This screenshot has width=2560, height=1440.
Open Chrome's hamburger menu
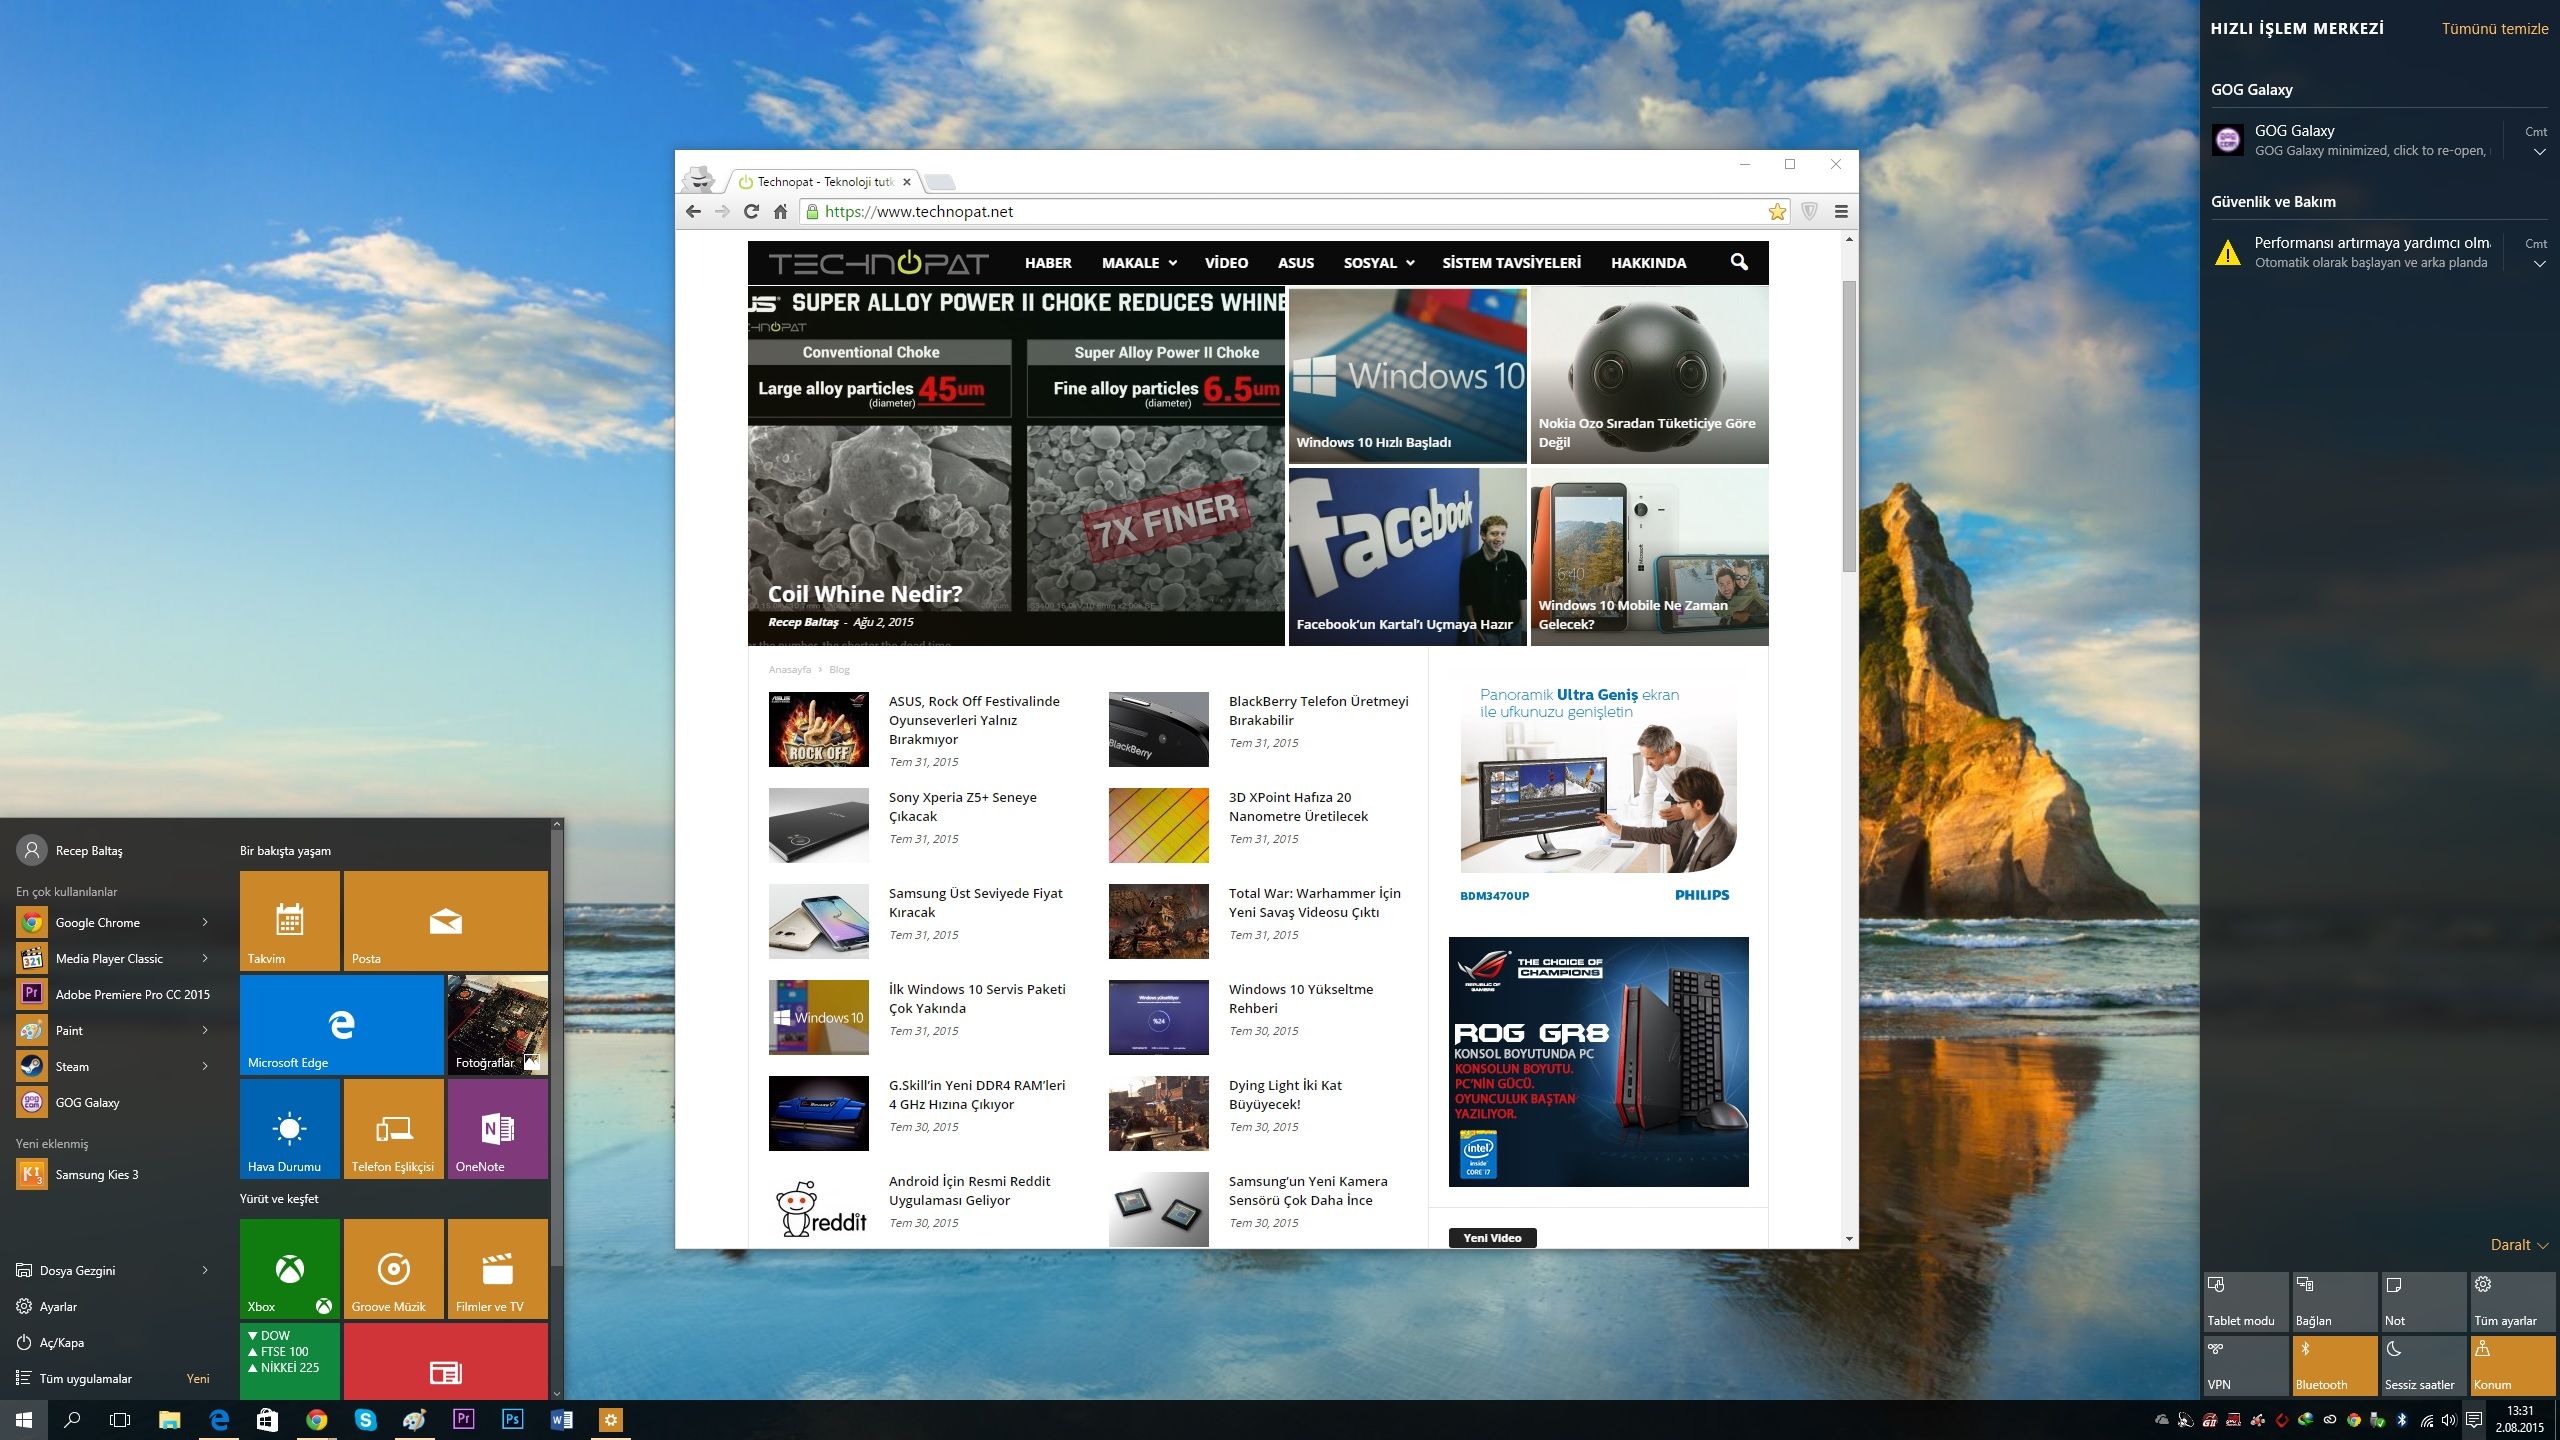[x=1841, y=212]
